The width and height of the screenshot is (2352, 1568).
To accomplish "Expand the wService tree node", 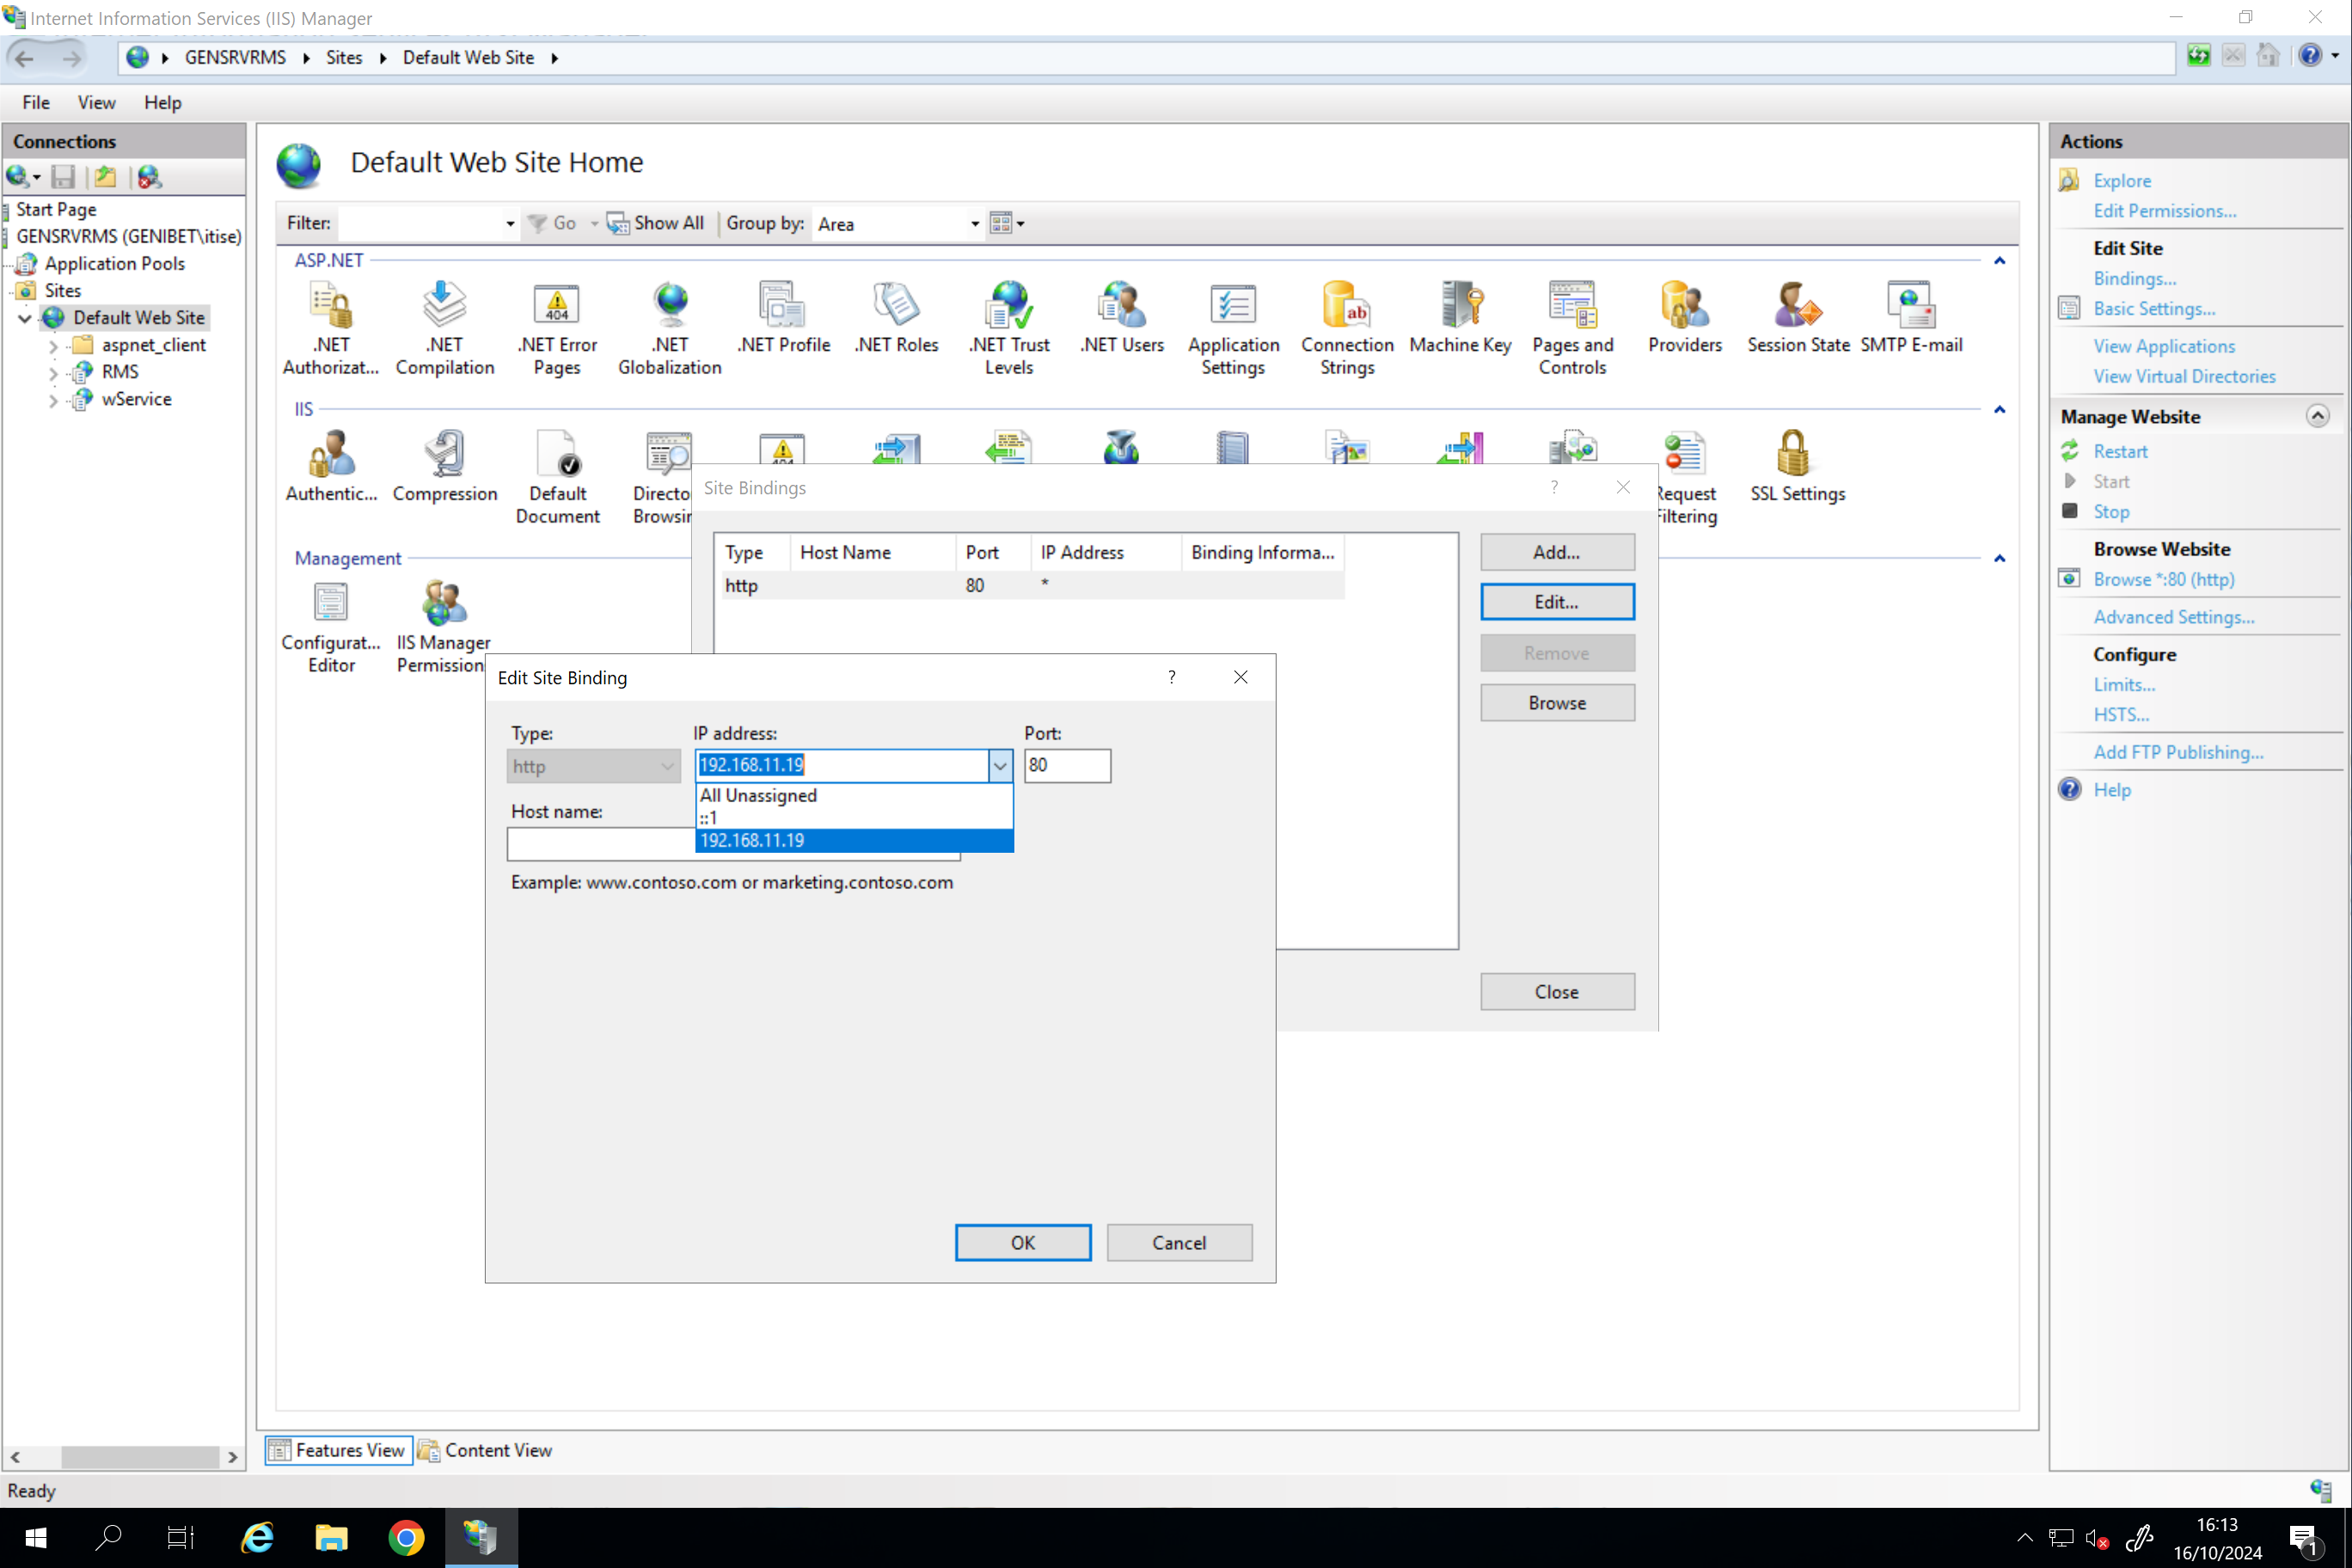I will coord(53,400).
